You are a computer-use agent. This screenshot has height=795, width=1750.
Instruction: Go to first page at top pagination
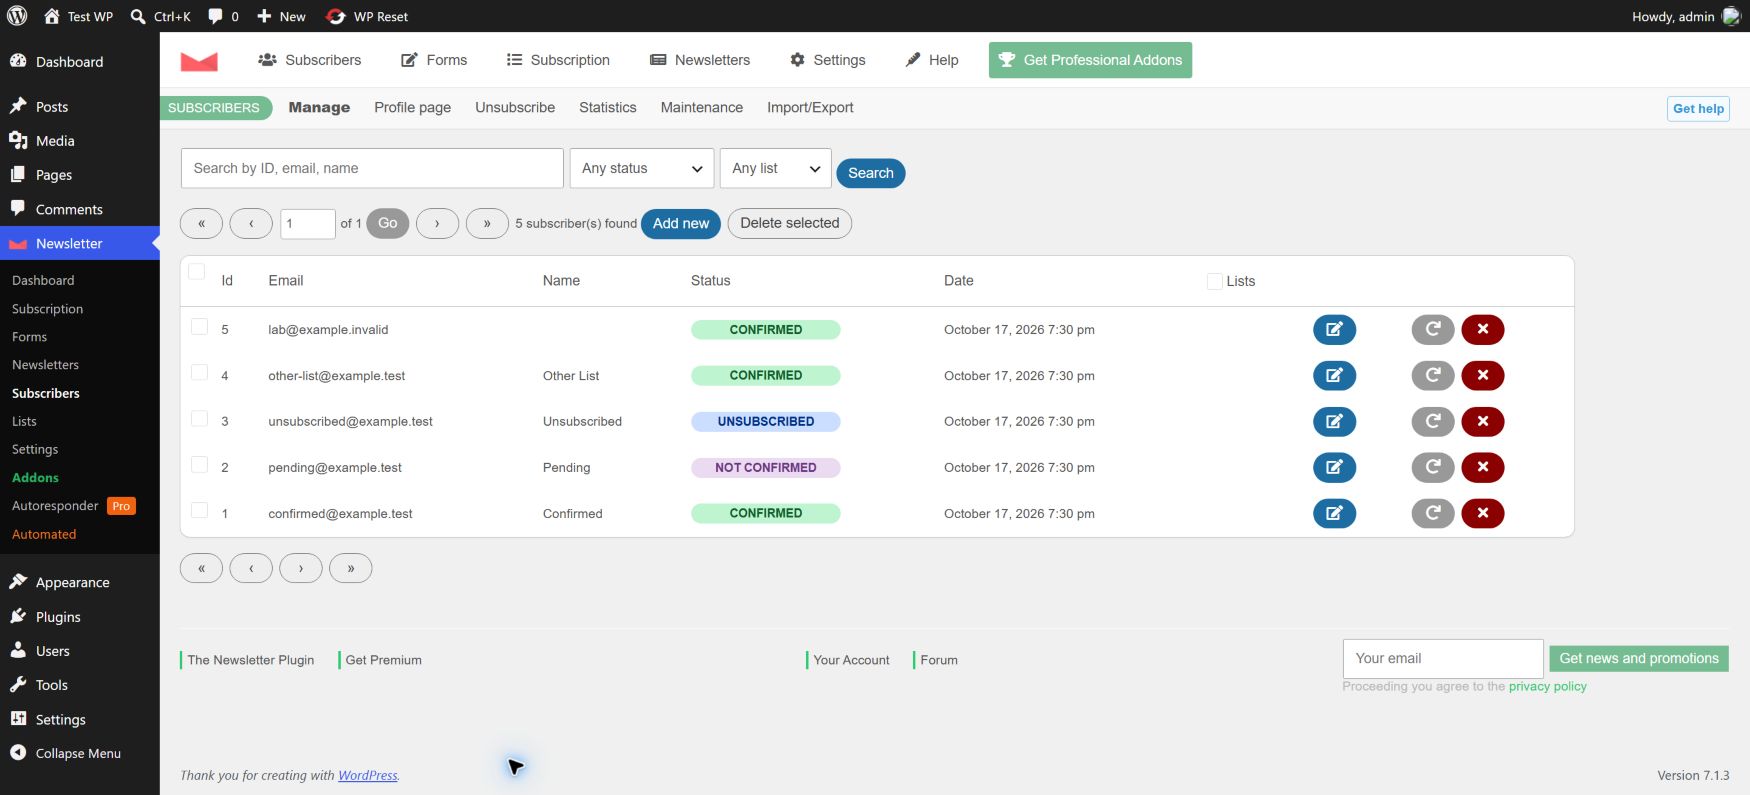pos(201,223)
